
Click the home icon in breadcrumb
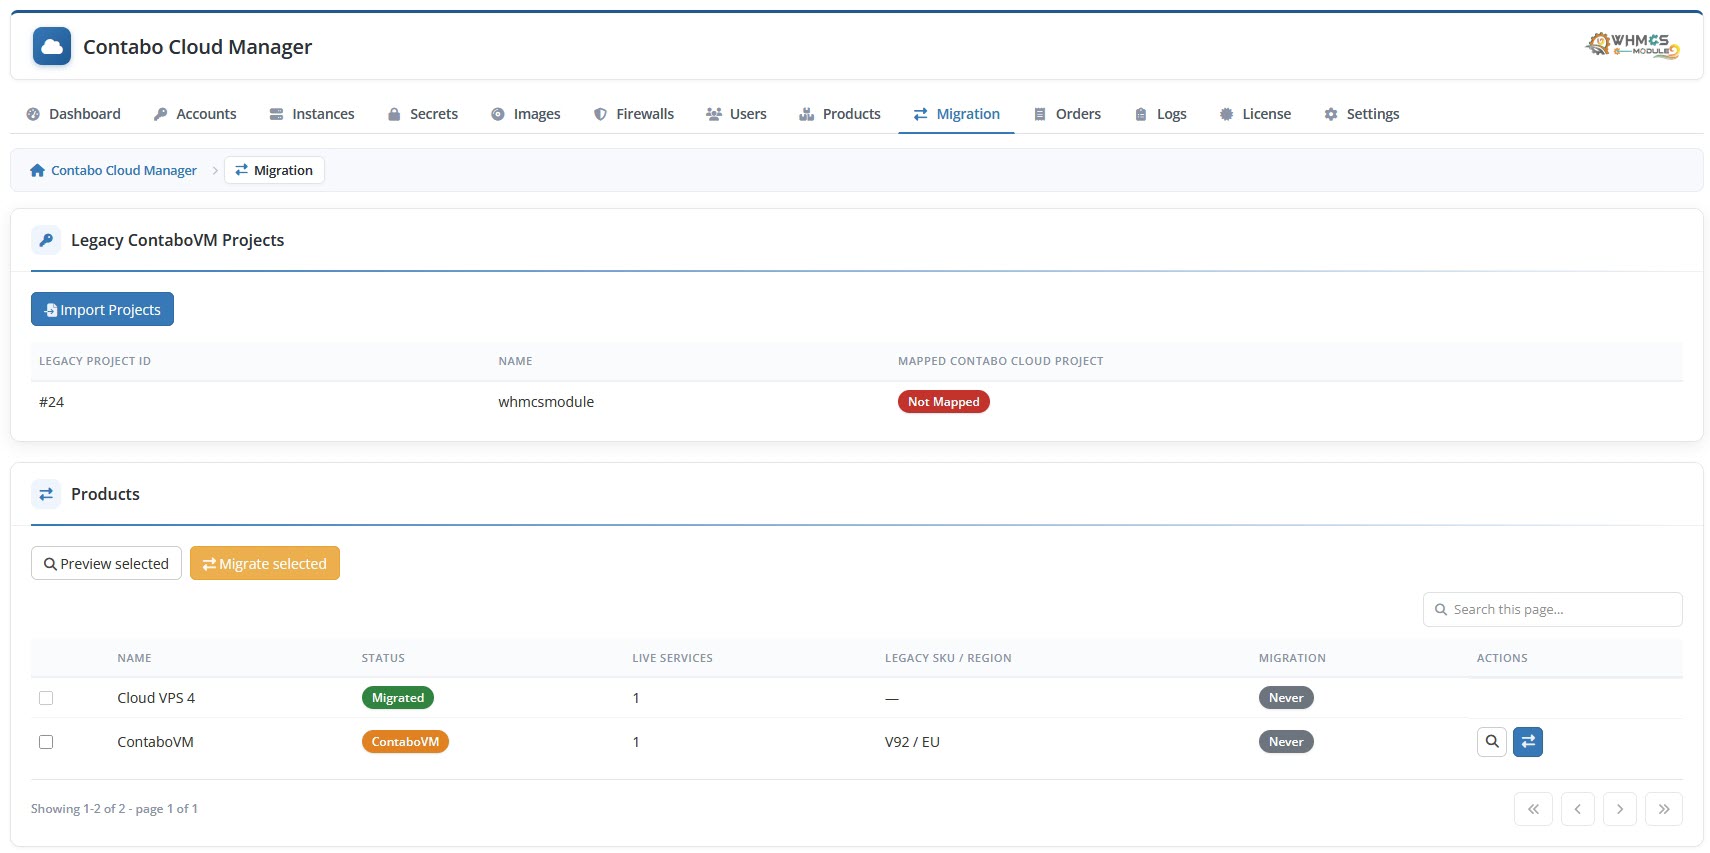pos(38,171)
